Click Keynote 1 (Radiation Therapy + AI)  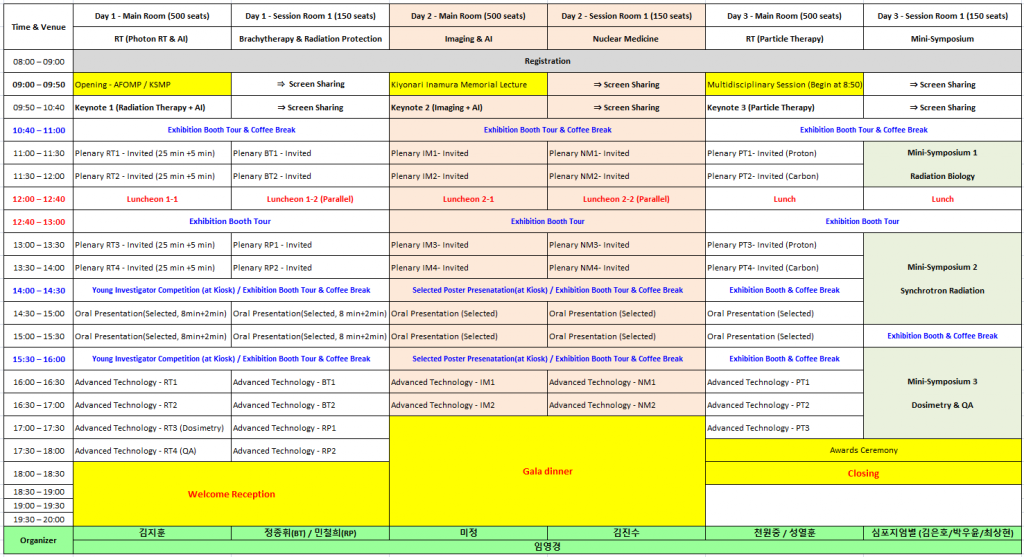pos(152,107)
